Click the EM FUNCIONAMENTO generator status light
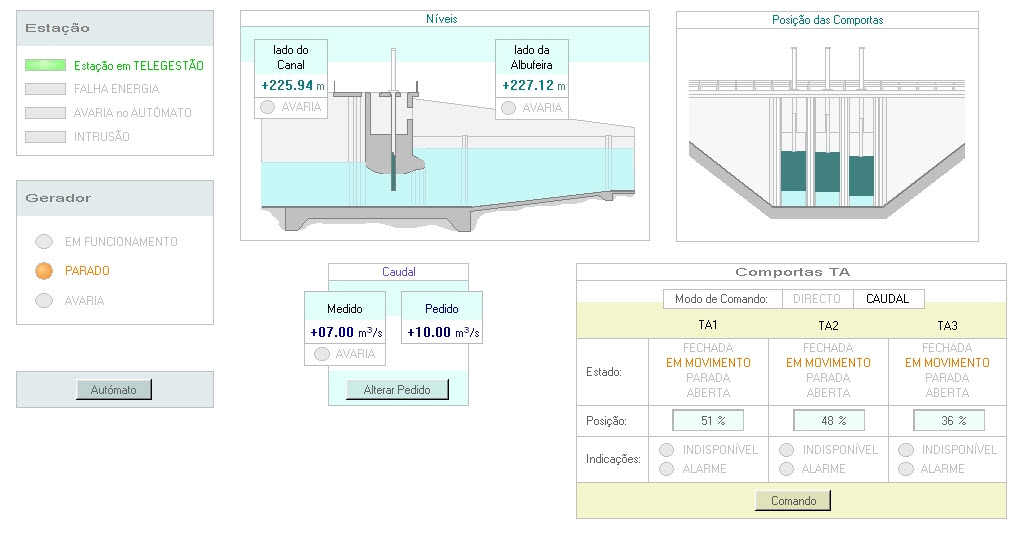 43,242
